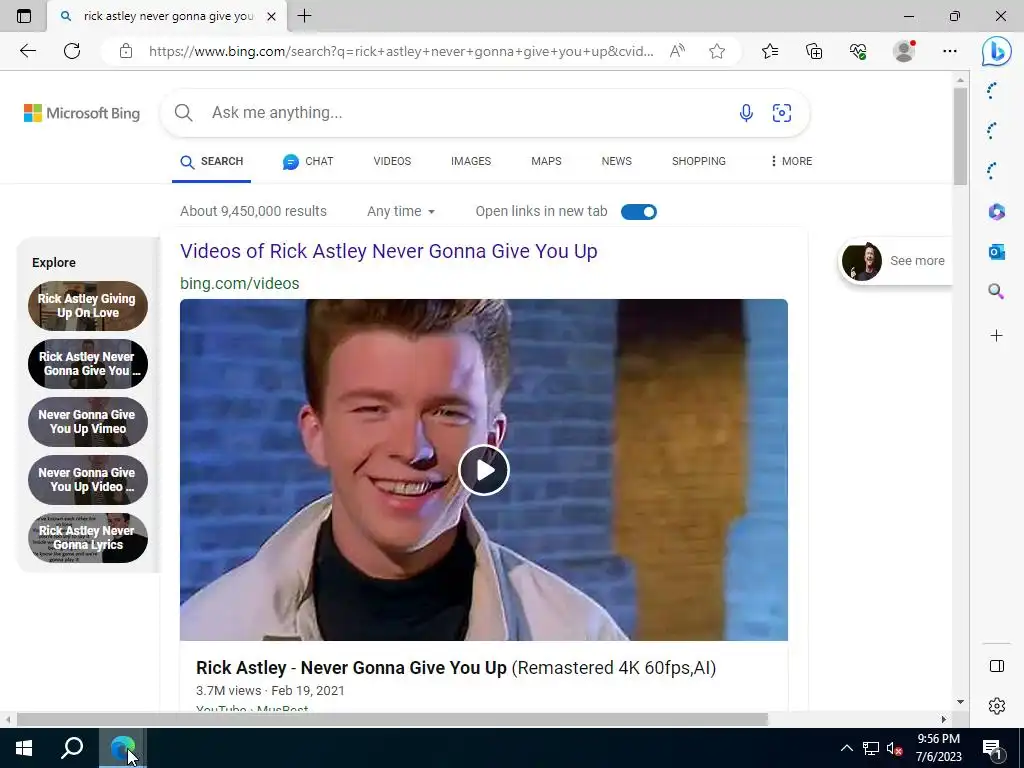Image resolution: width=1024 pixels, height=768 pixels.
Task: Toggle Open links in new tab switch
Action: [639, 212]
